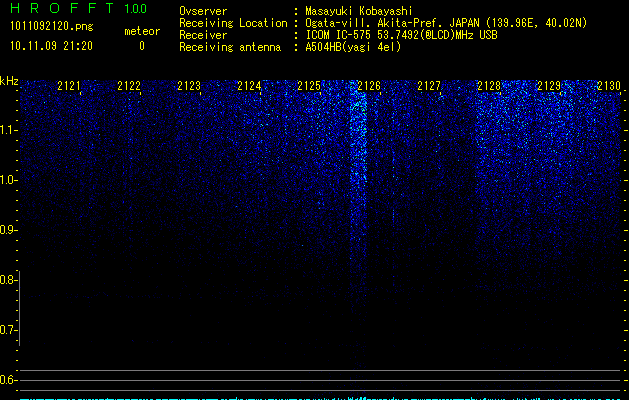Click the 2128 time marker
This screenshot has height=400, width=629.
[x=489, y=85]
